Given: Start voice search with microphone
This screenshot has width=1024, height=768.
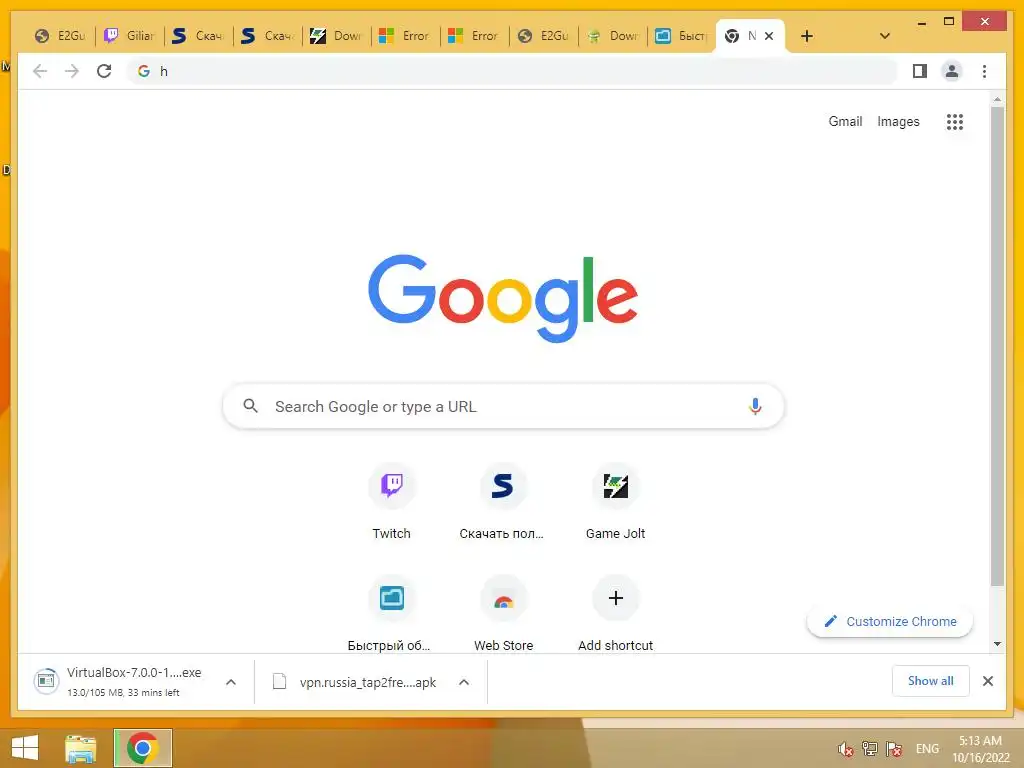Looking at the screenshot, I should [755, 406].
